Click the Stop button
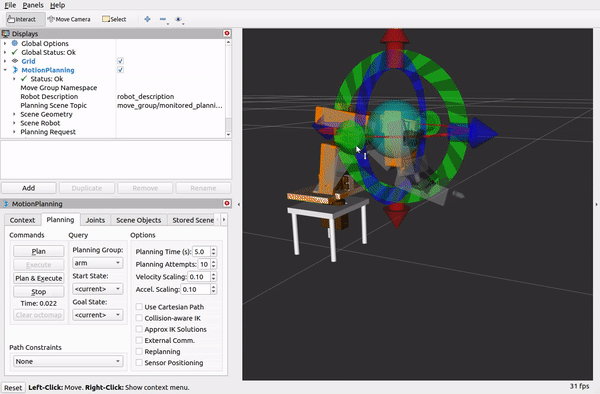This screenshot has width=600, height=394. pyautogui.click(x=39, y=291)
